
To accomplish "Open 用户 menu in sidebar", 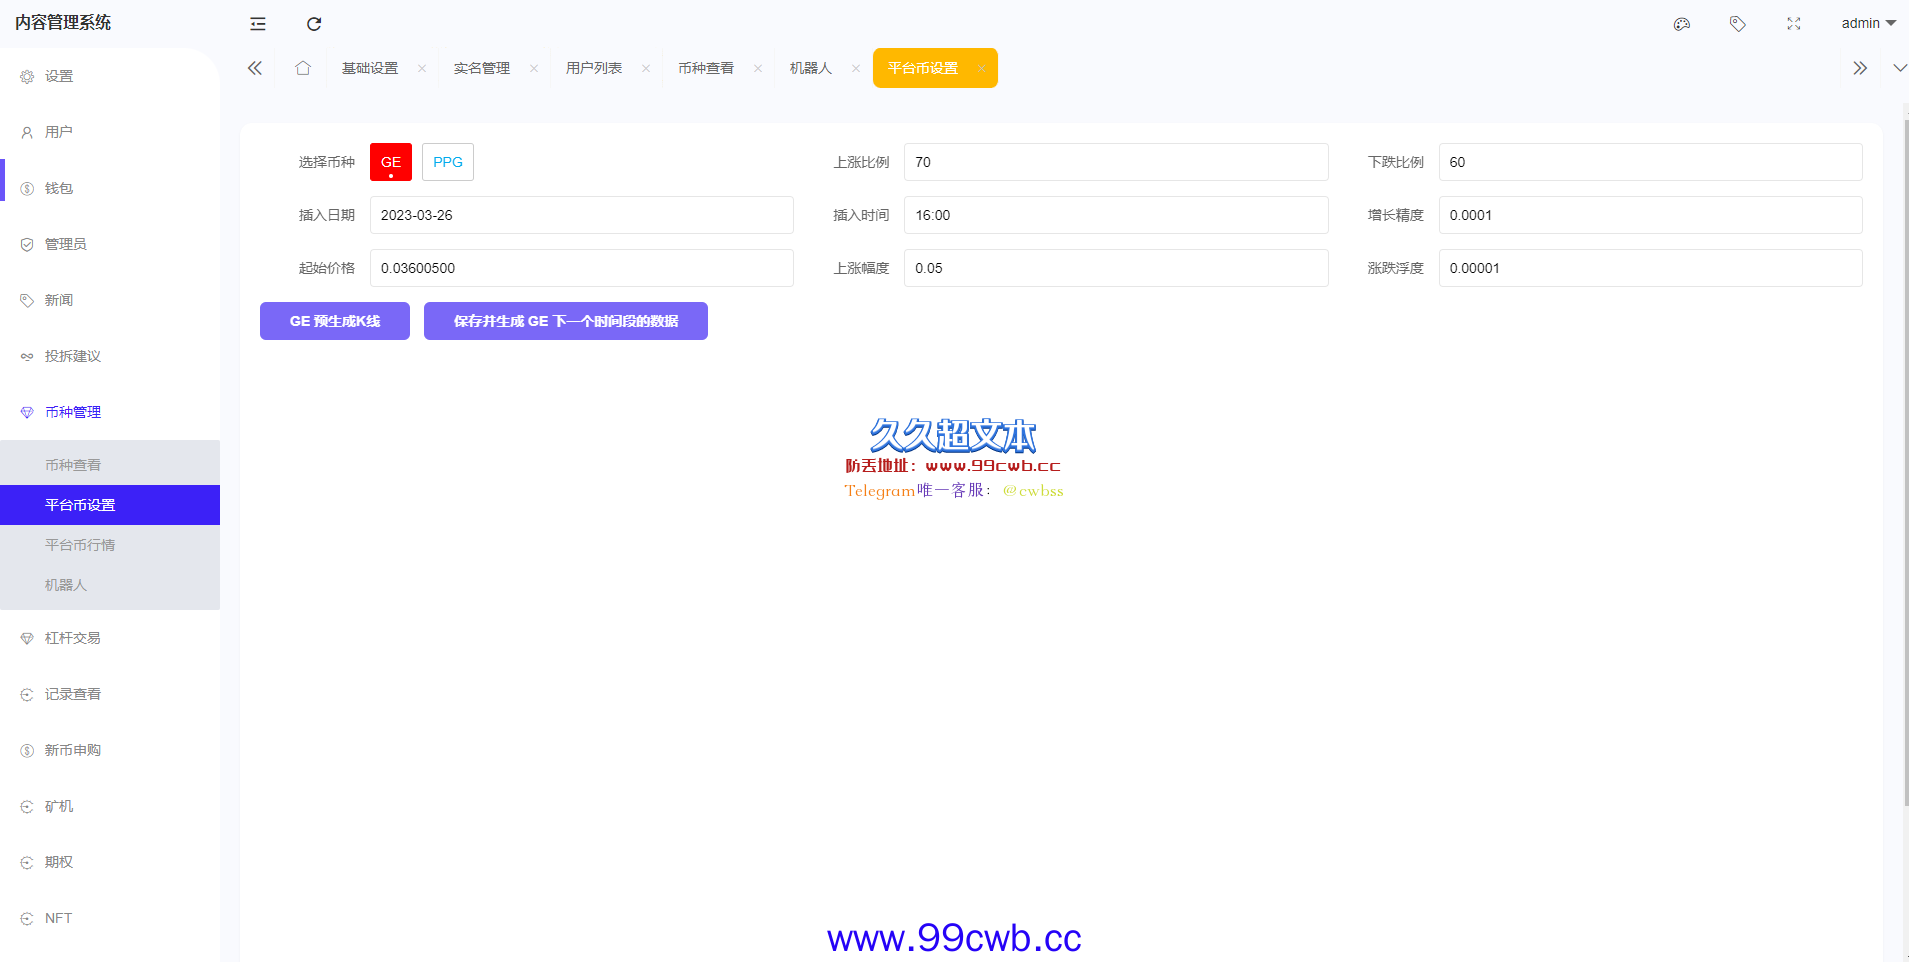I will [110, 132].
